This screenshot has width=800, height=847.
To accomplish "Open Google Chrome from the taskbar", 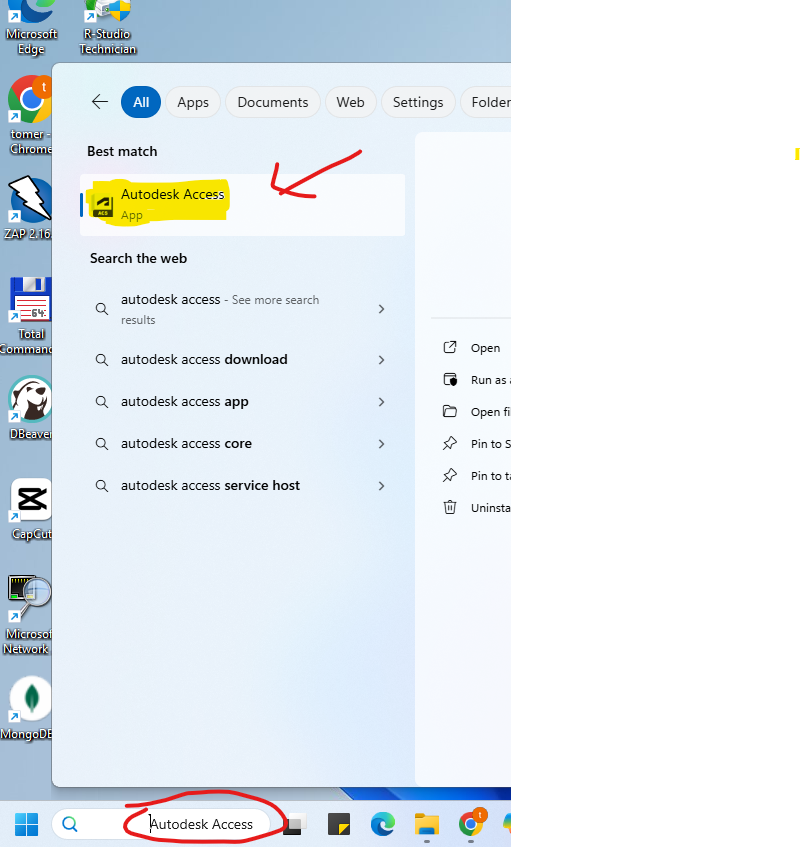I will coord(471,824).
